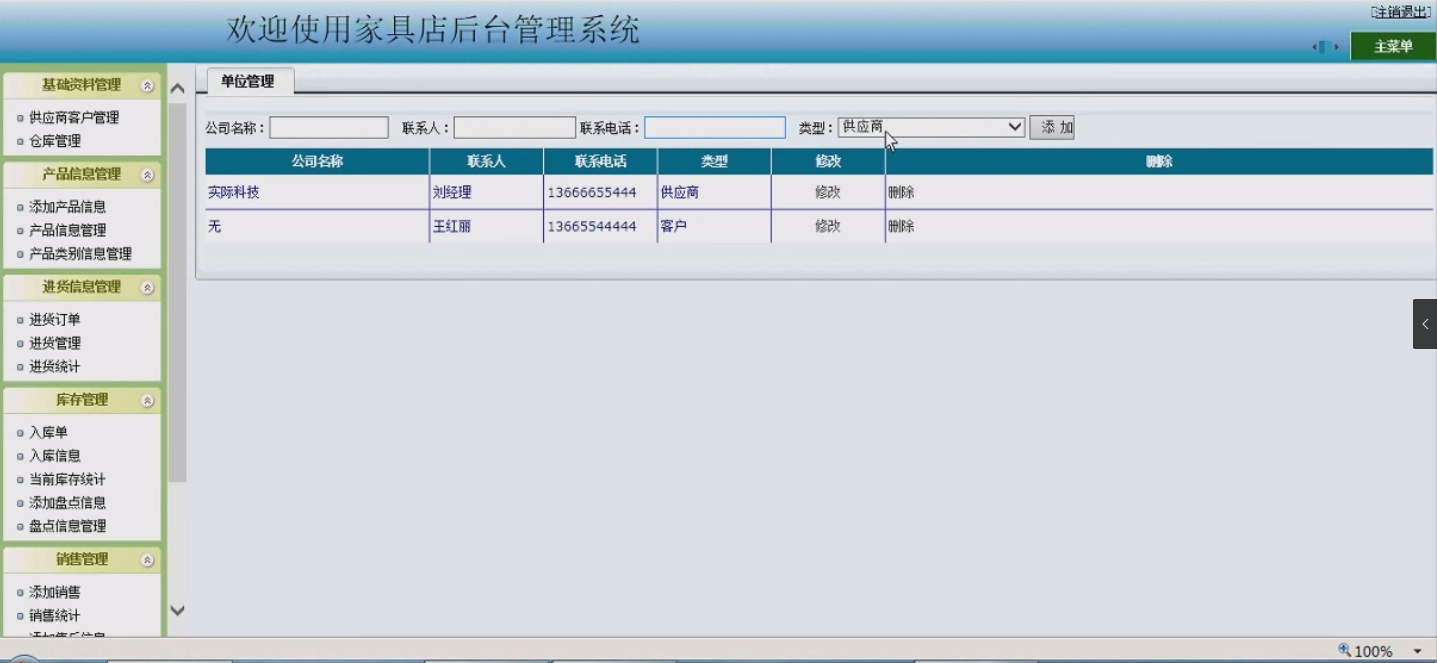View 进货统计 page

[x=55, y=367]
